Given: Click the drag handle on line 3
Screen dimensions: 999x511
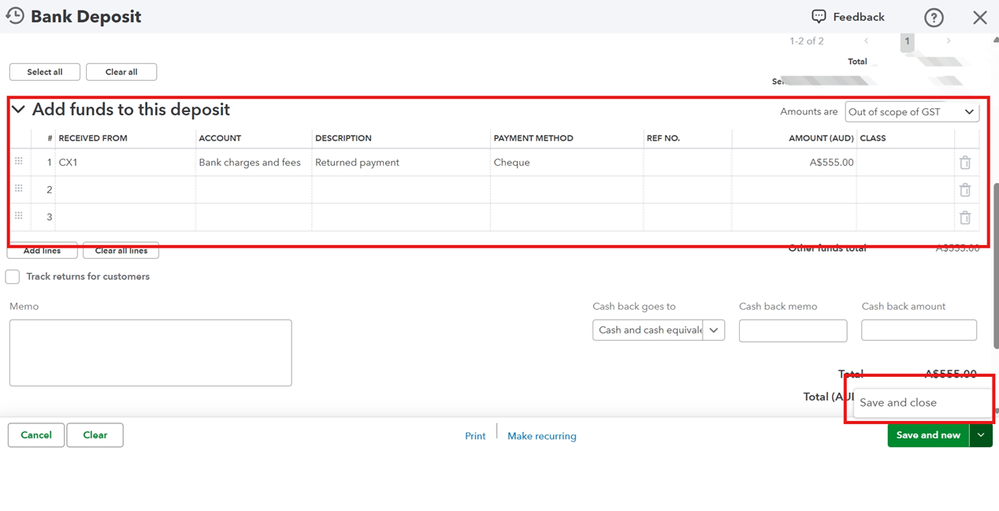Looking at the screenshot, I should (x=18, y=217).
